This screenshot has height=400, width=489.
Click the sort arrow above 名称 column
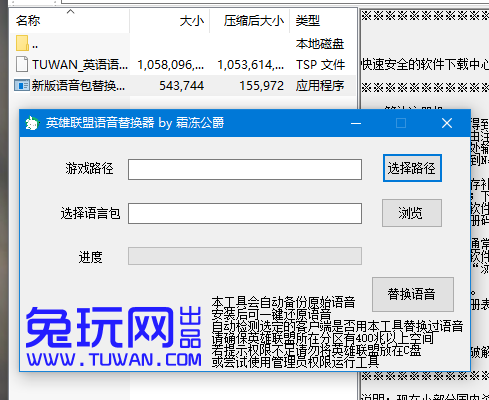pyautogui.click(x=70, y=12)
